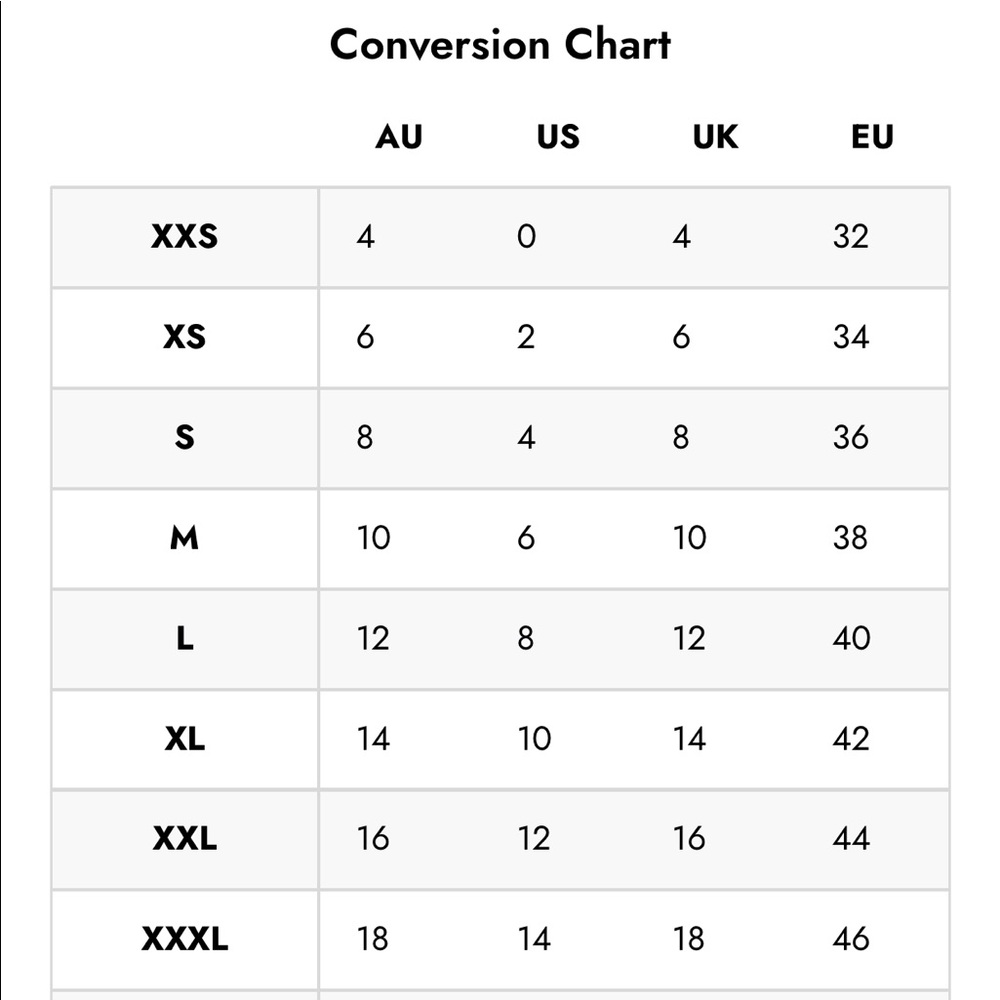Select the UK column header
This screenshot has width=1000, height=1000.
[x=716, y=136]
